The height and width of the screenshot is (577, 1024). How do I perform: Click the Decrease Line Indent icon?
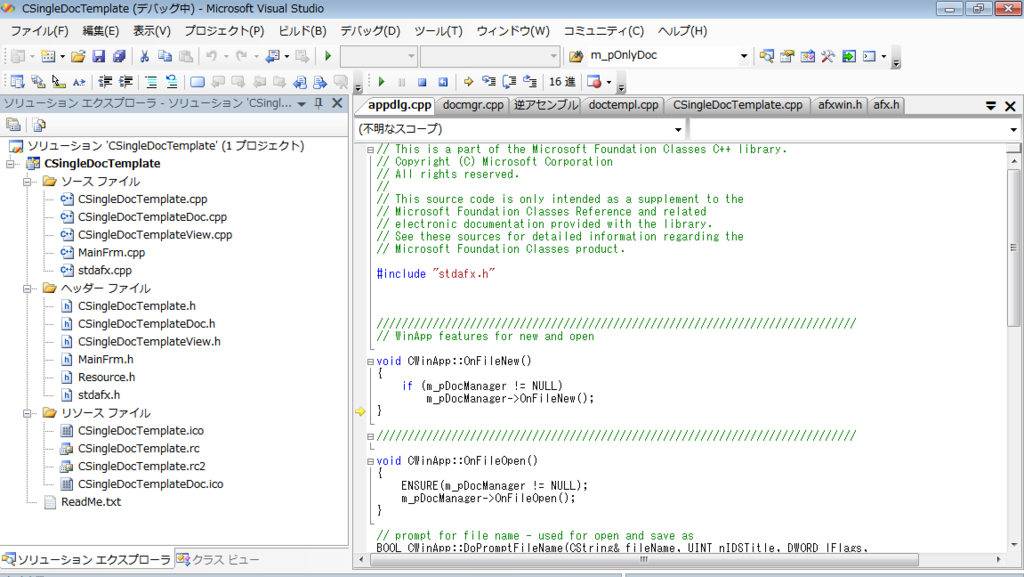pos(104,82)
